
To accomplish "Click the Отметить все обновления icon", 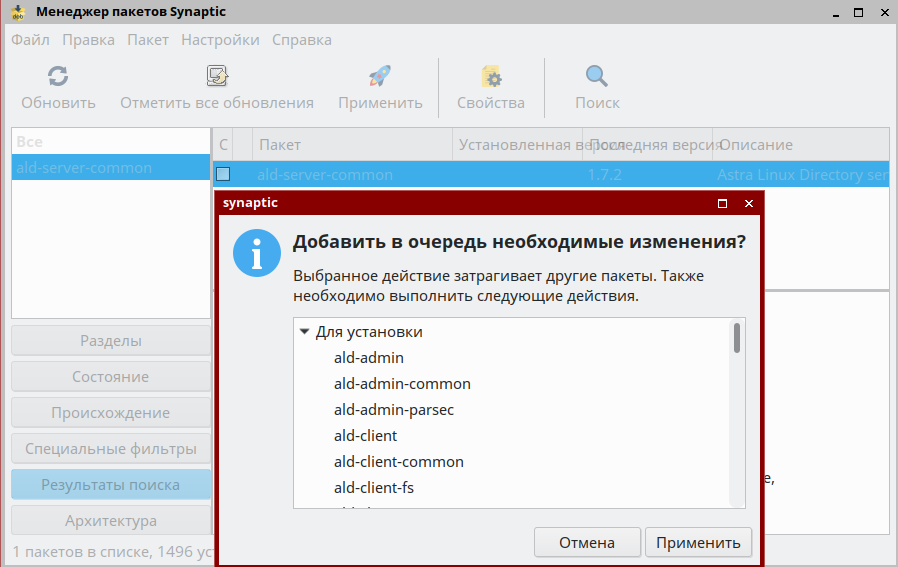I will 217,76.
